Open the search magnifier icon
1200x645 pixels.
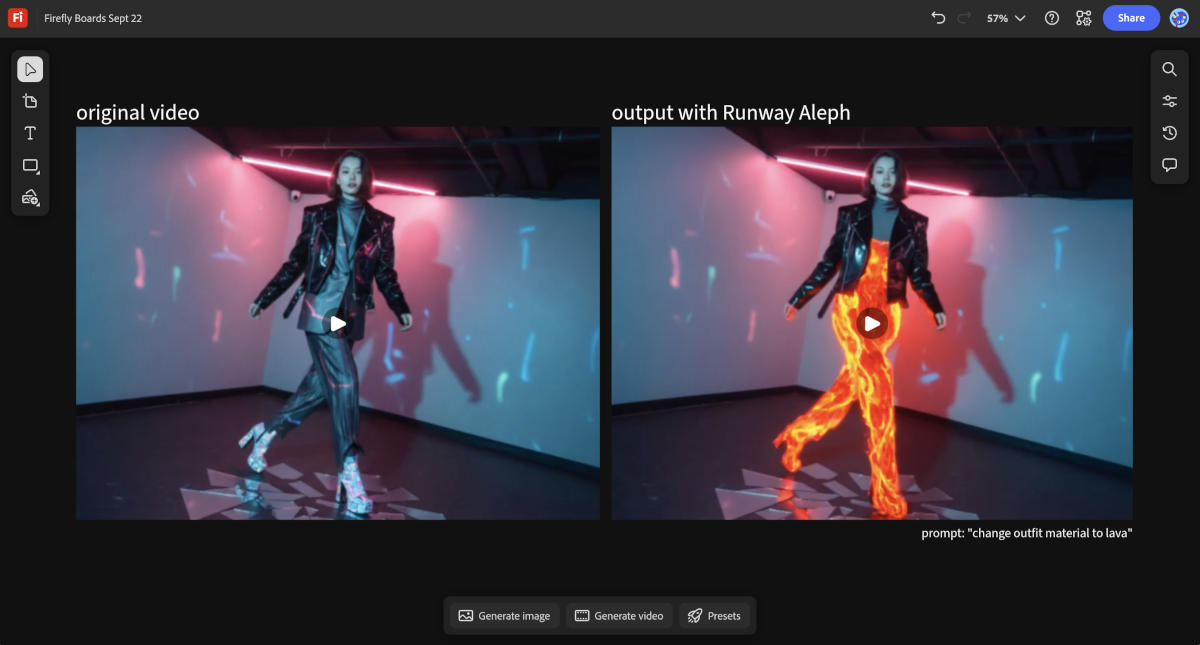click(1169, 69)
